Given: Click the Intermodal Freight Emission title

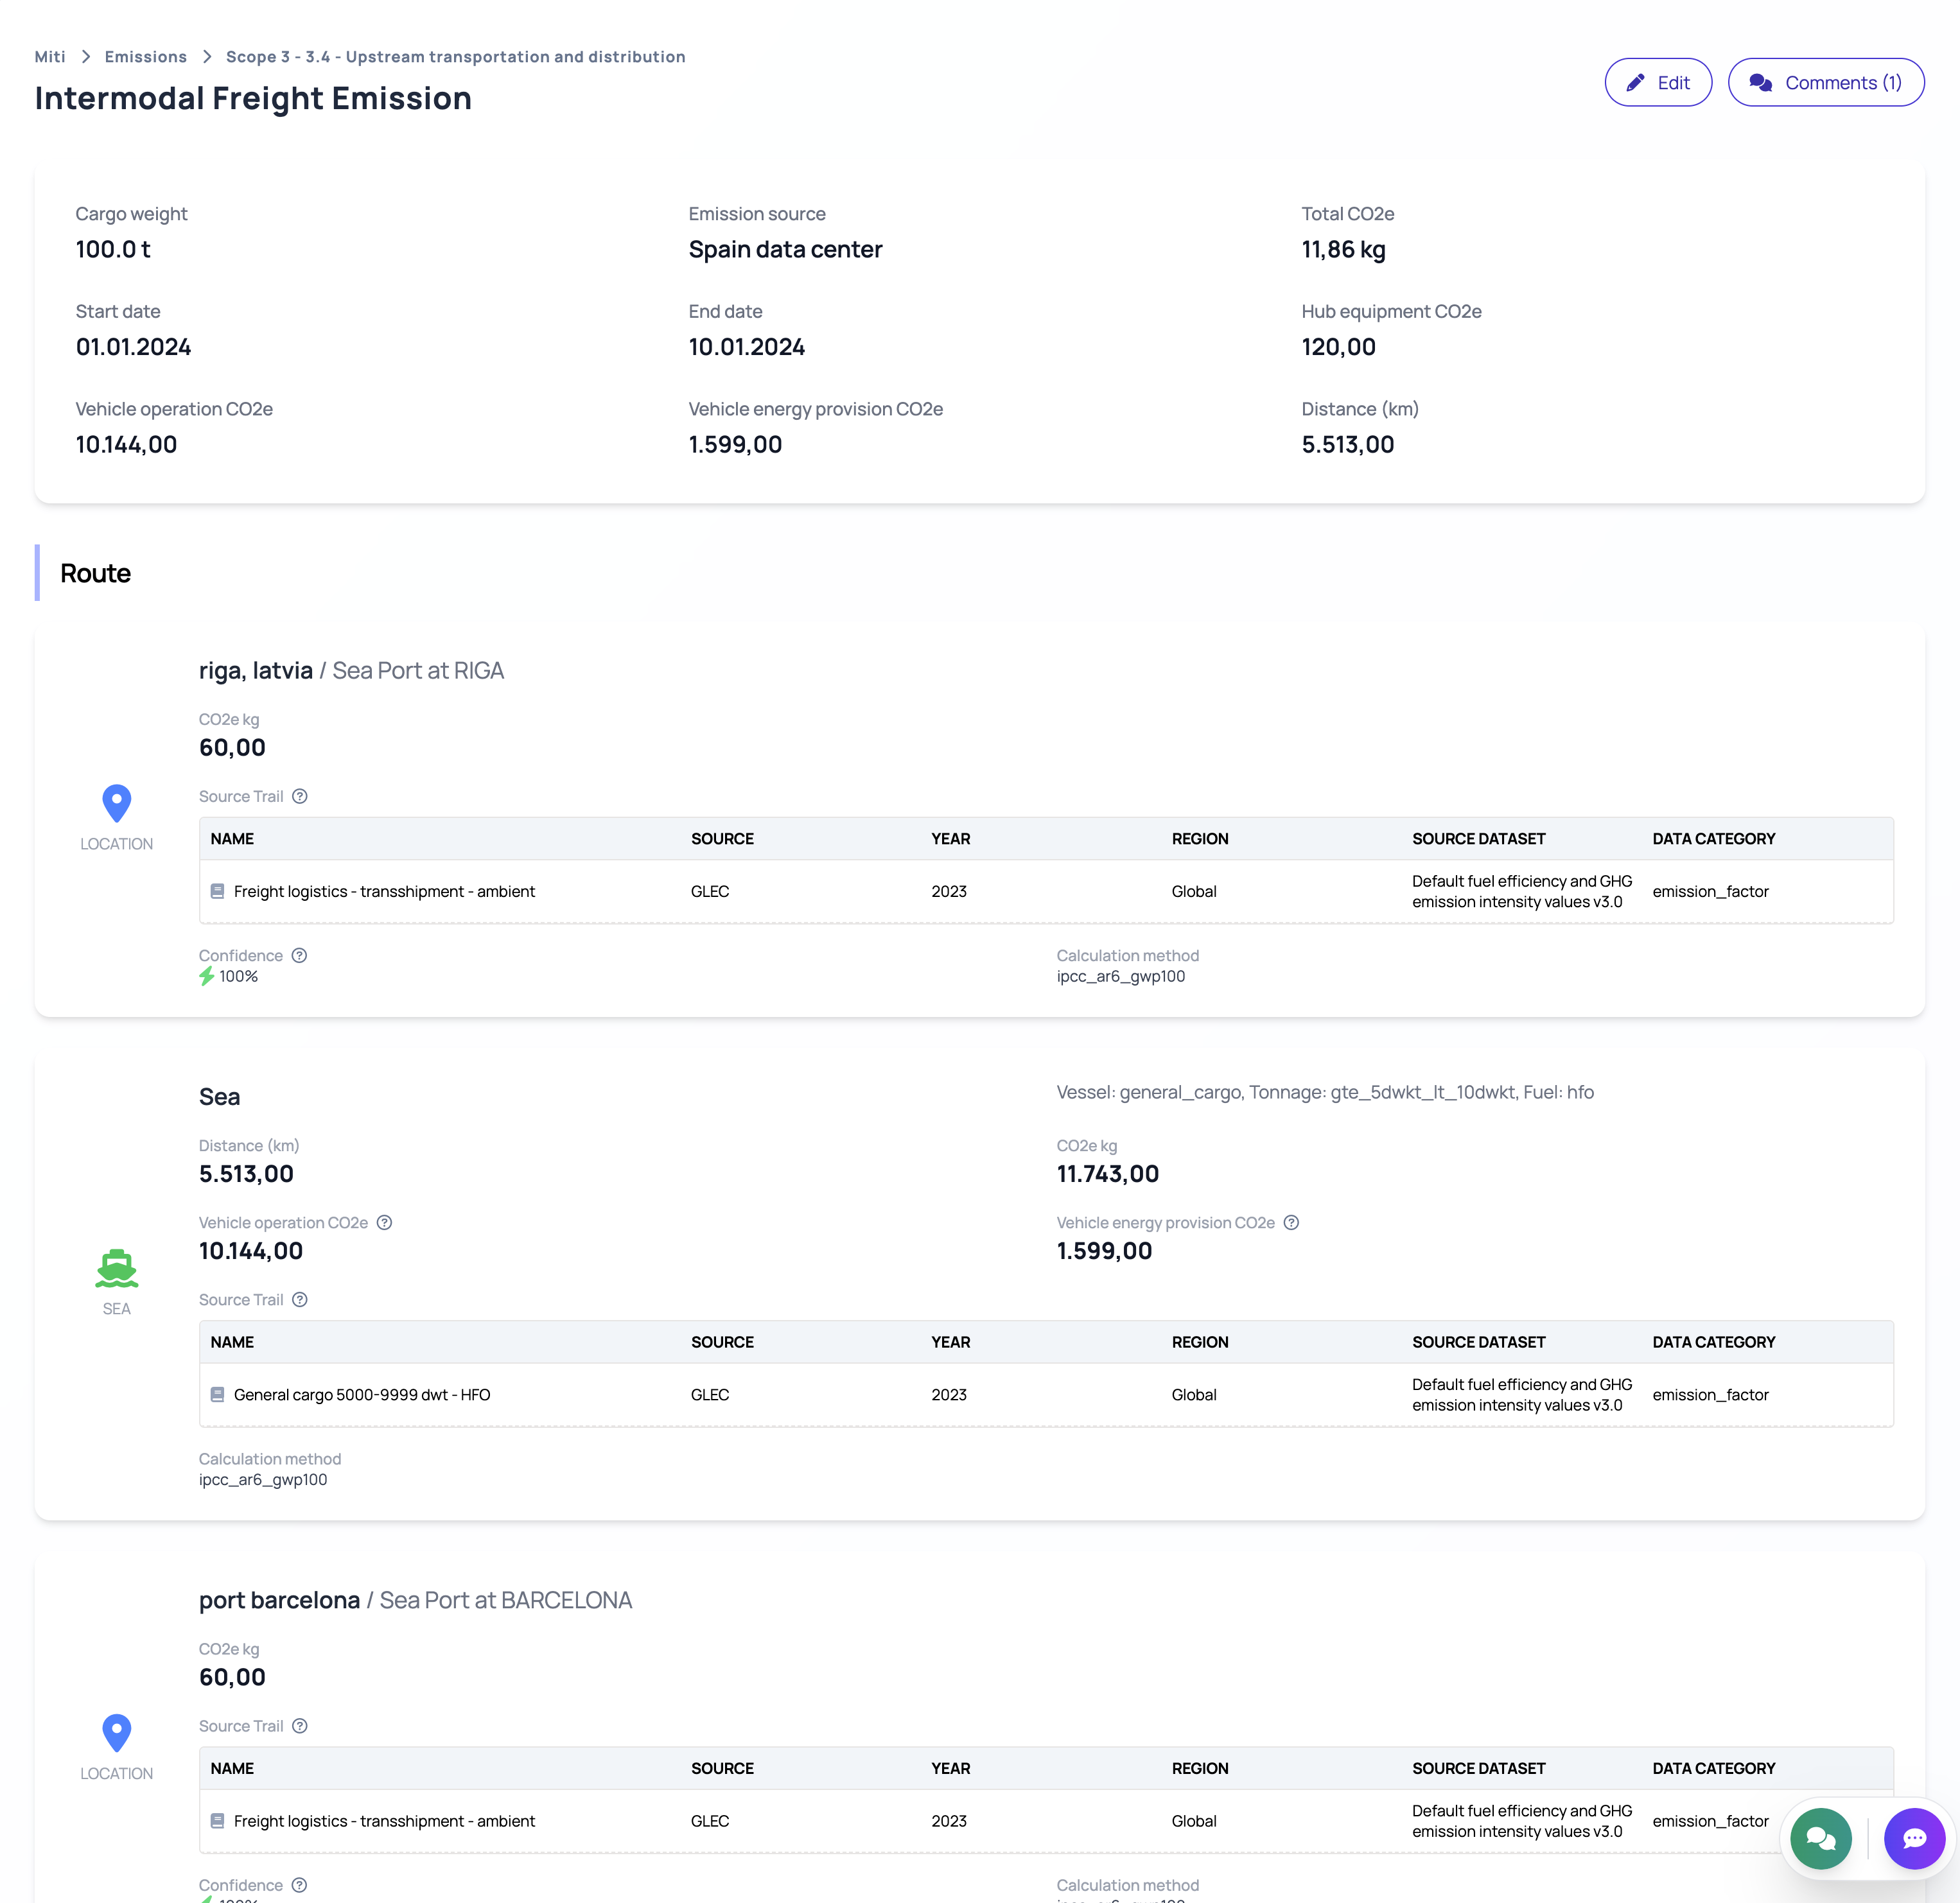Looking at the screenshot, I should tap(253, 98).
